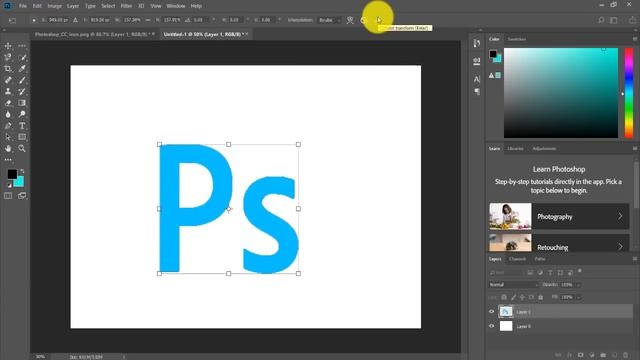Reset default foreground and background colors
The height and width of the screenshot is (360, 640).
click(9, 185)
